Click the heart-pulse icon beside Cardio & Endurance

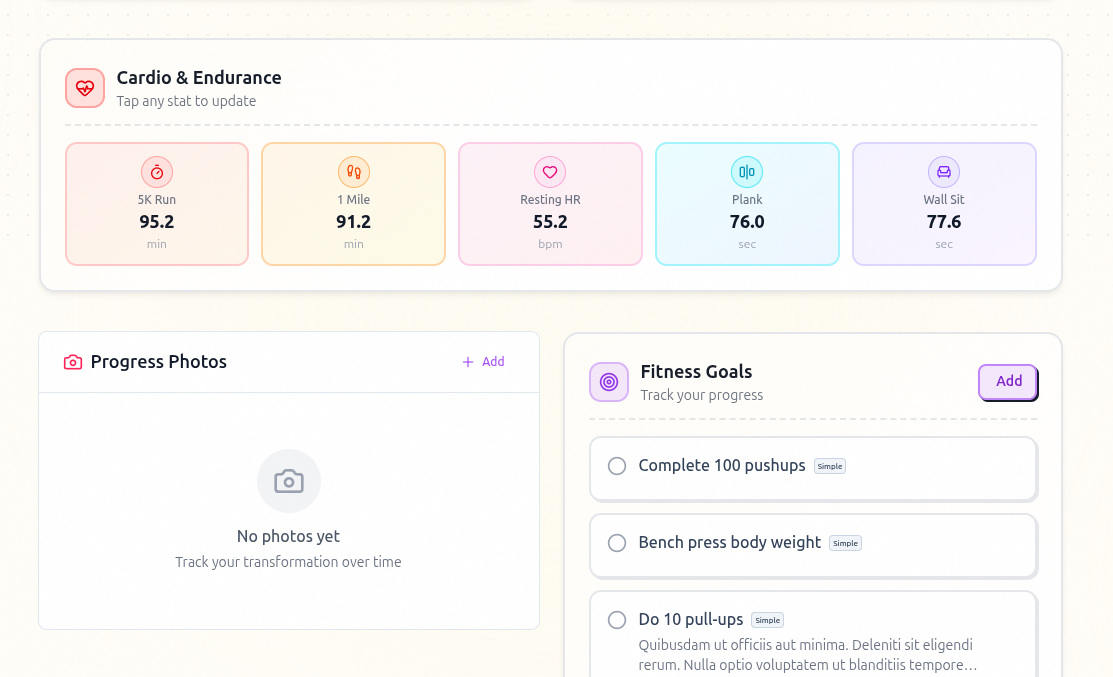(x=85, y=88)
